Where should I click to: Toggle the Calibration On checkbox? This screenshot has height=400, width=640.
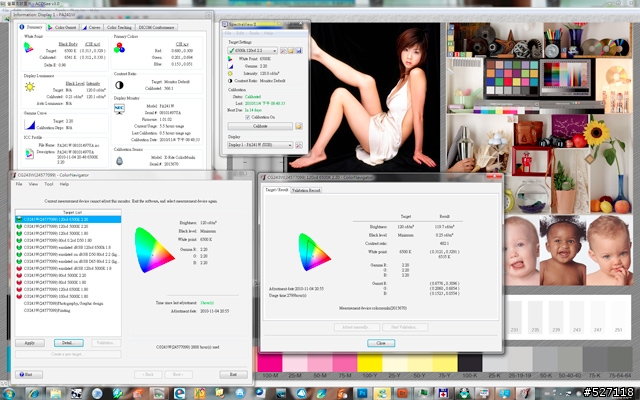point(247,117)
